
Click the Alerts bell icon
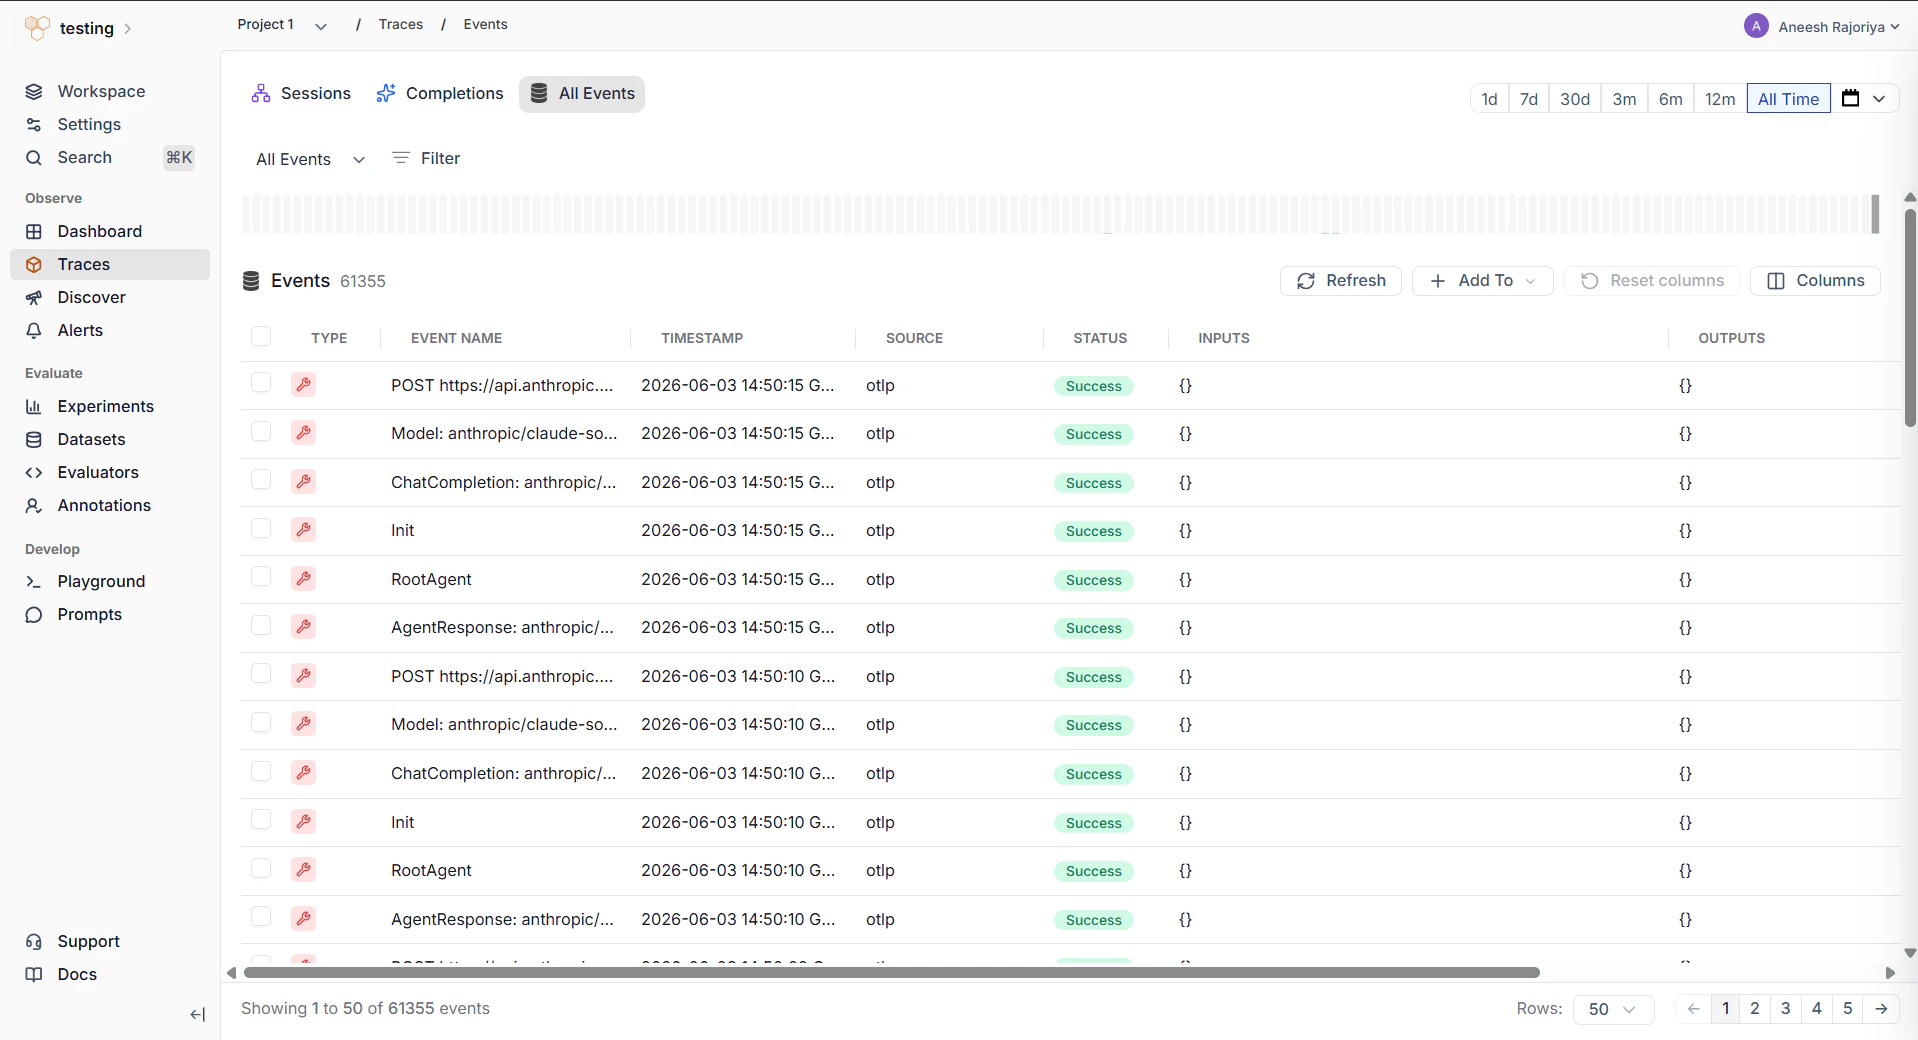[34, 331]
